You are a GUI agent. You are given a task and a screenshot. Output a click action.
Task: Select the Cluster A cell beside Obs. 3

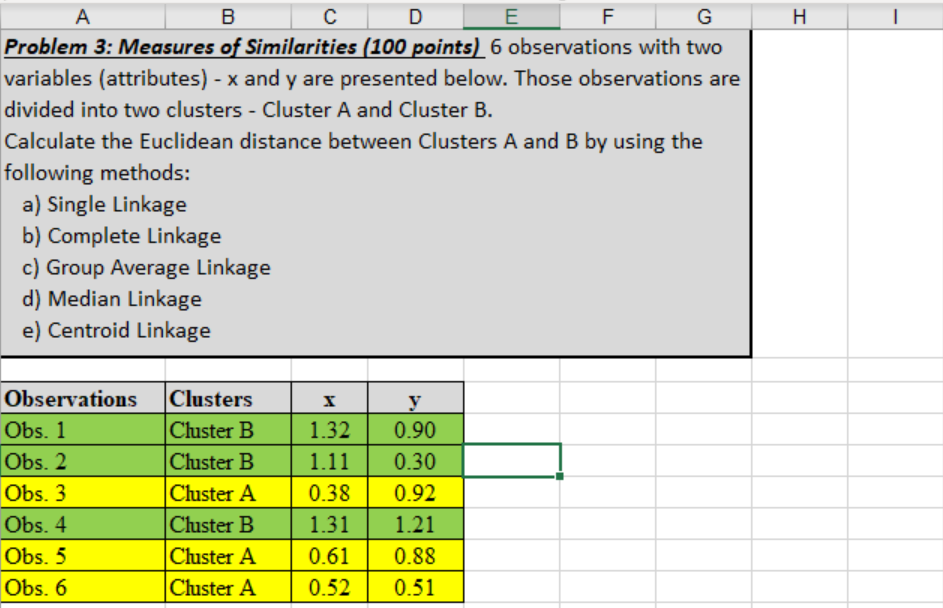coord(228,493)
